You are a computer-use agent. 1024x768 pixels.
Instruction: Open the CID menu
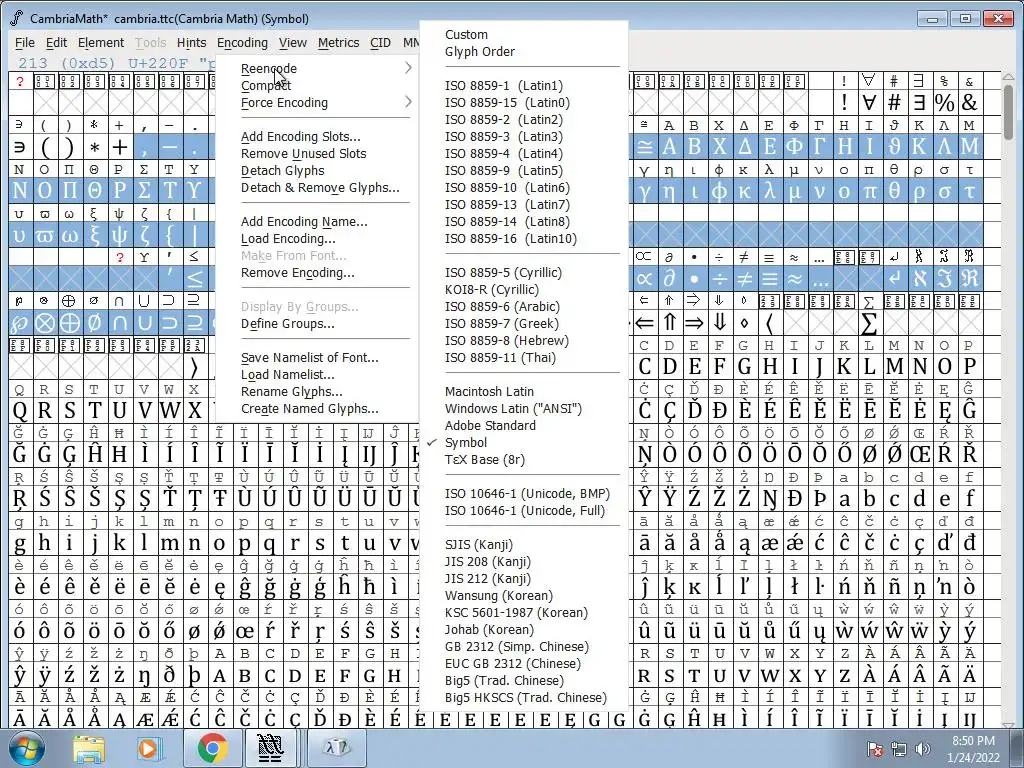(380, 42)
